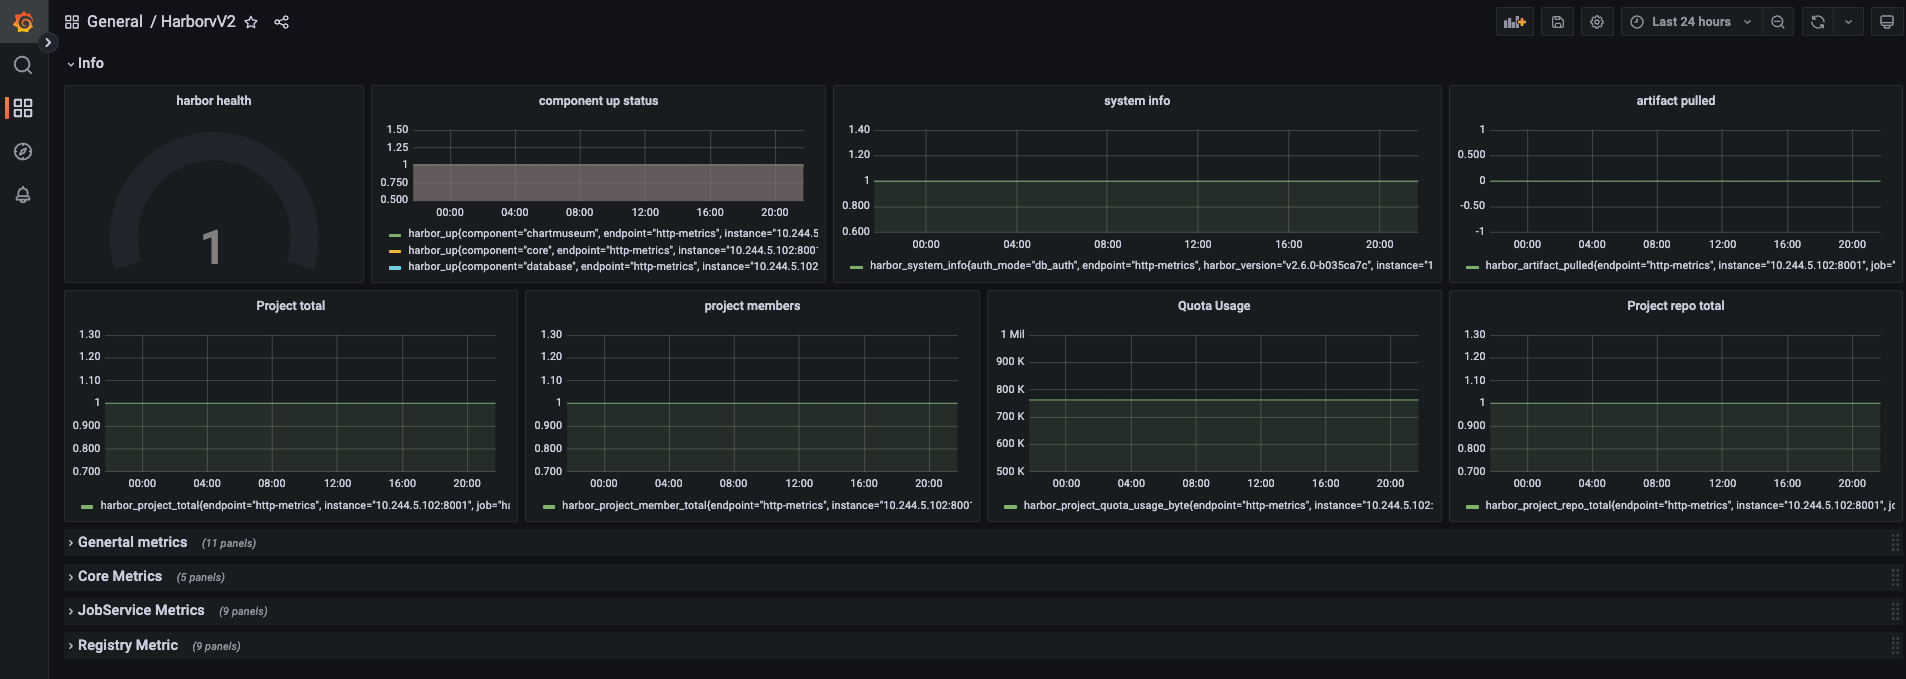
Task: Save the dashboard with the disk icon
Action: tap(1558, 22)
